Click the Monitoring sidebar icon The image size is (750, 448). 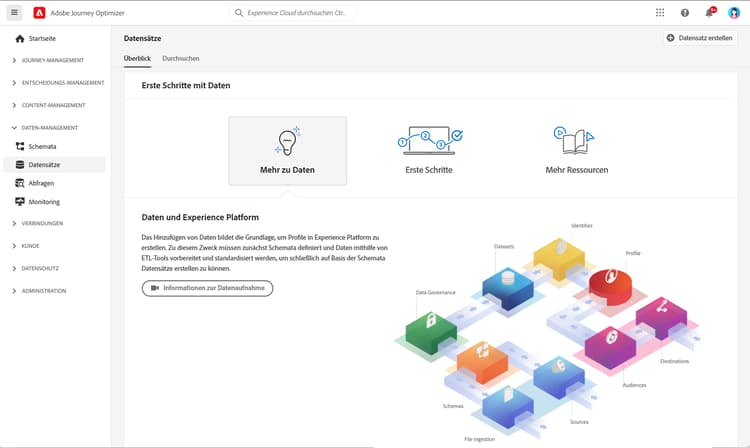[x=20, y=202]
